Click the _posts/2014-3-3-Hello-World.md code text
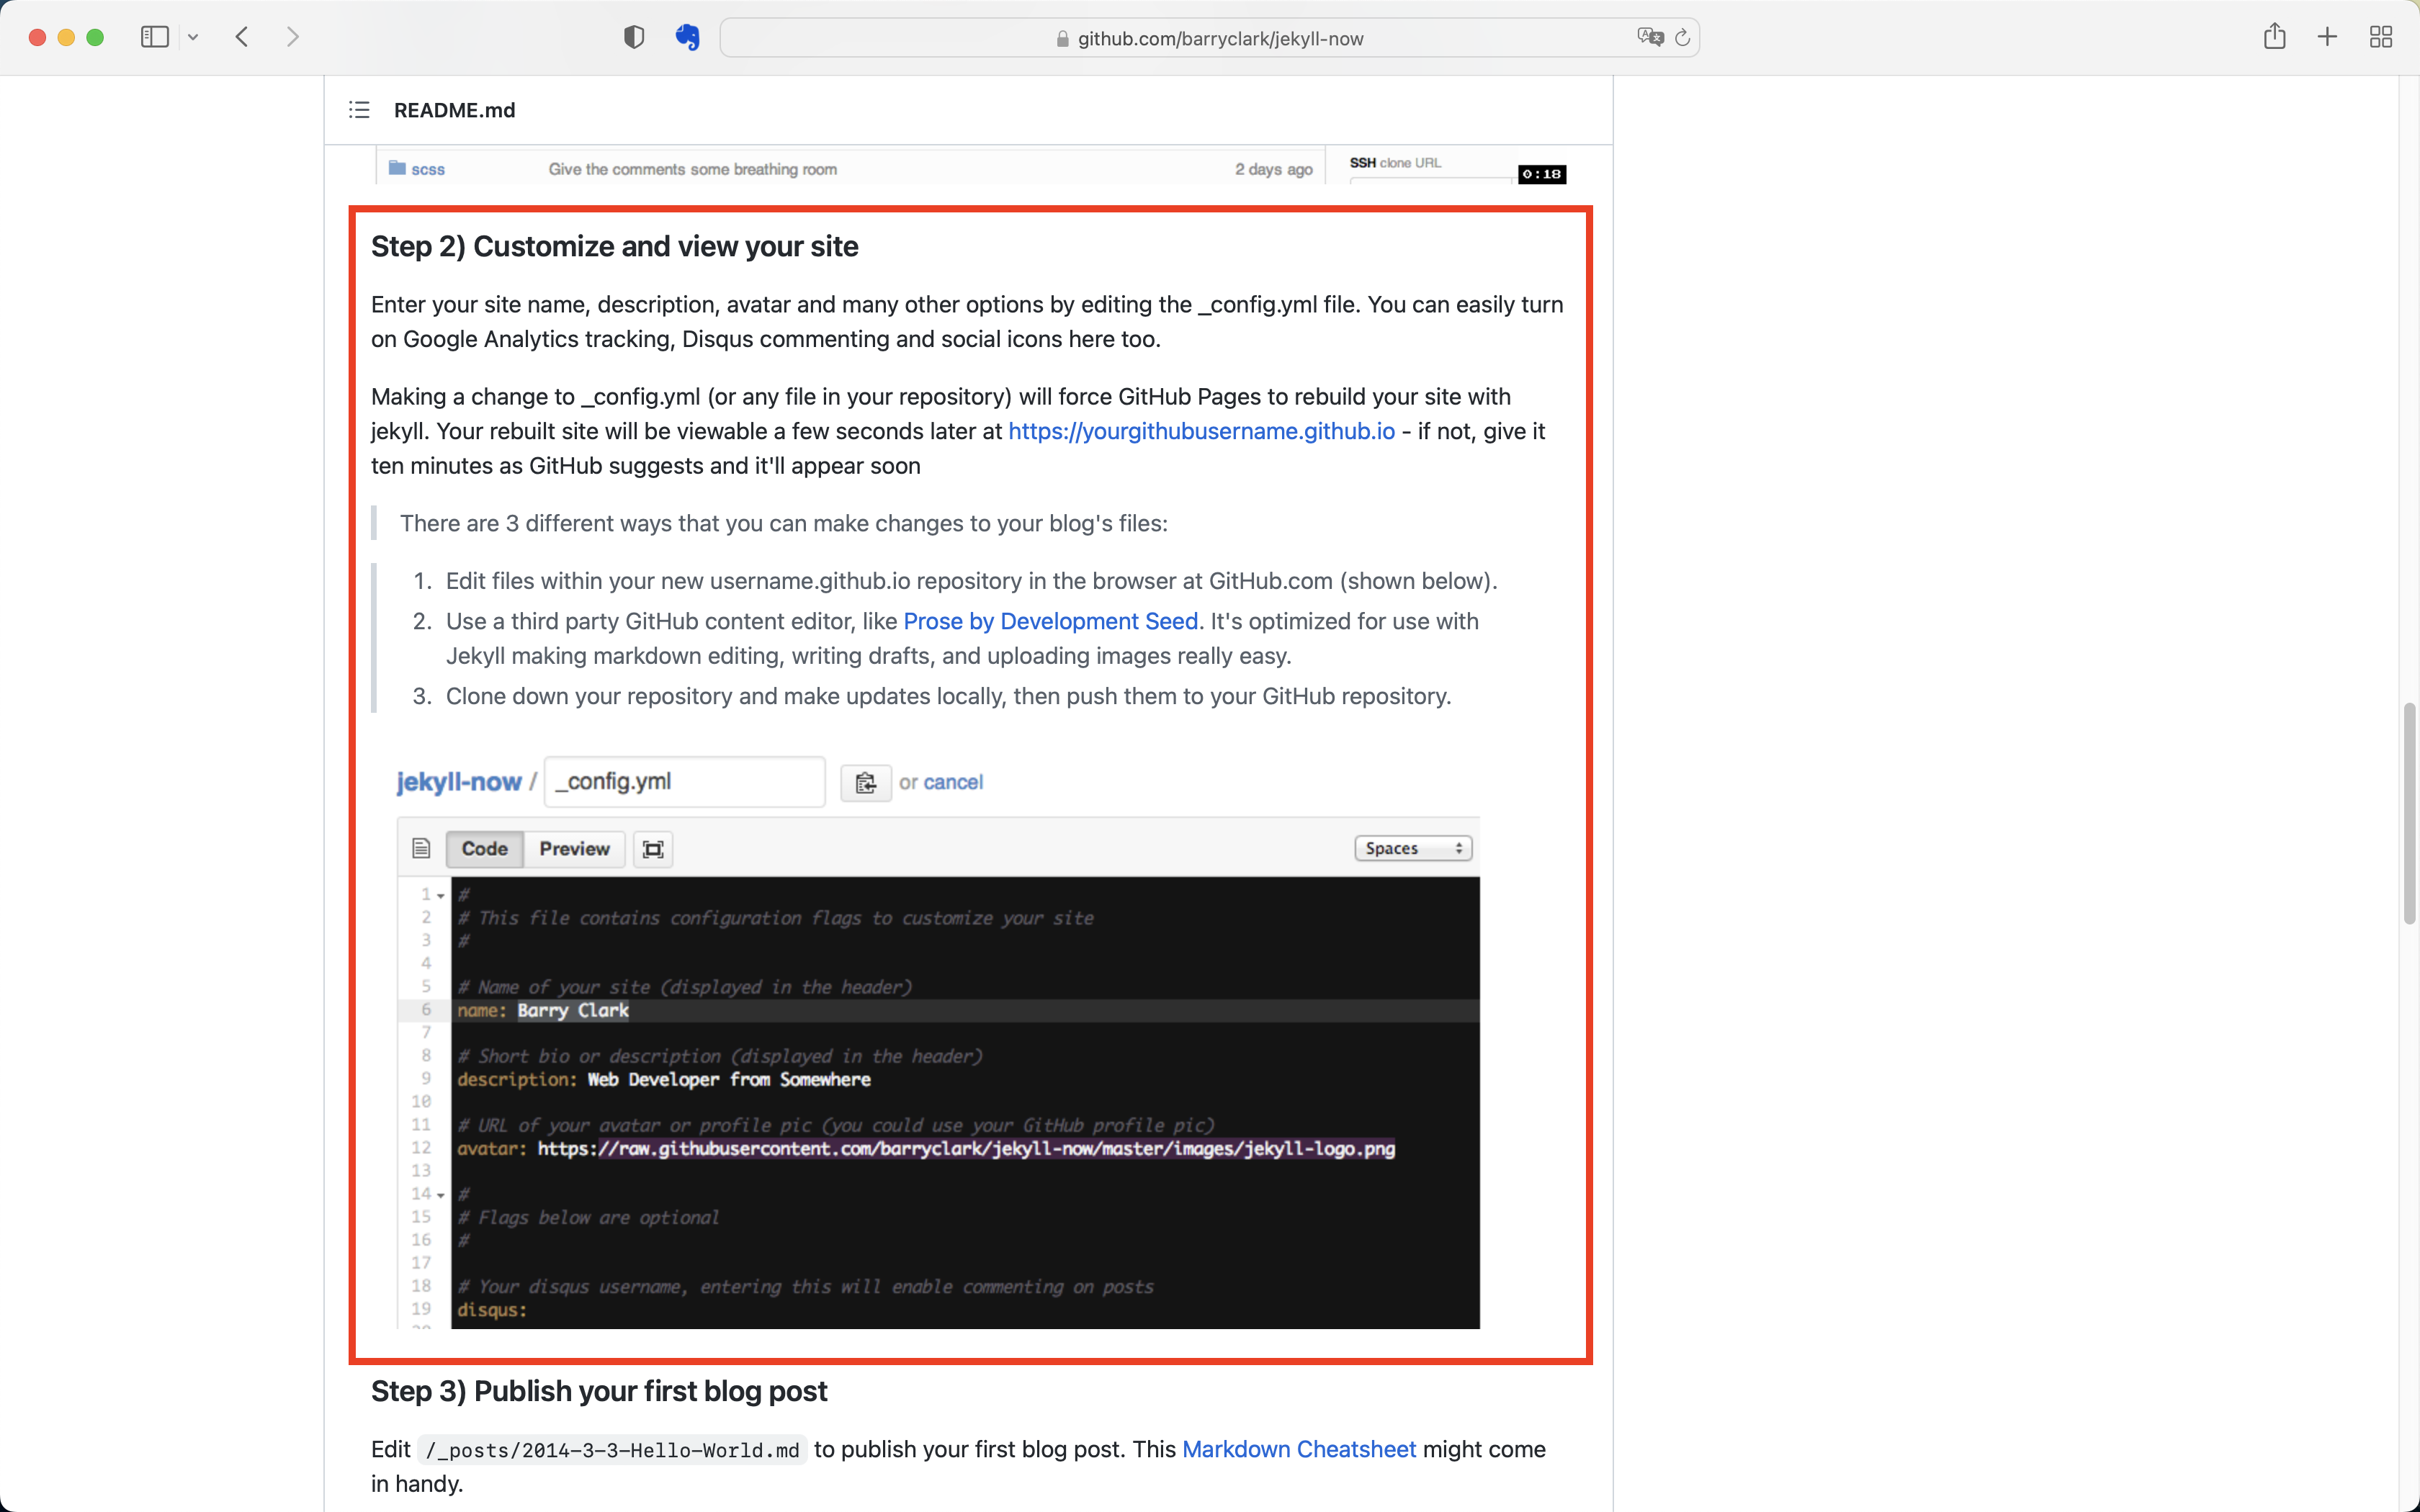The width and height of the screenshot is (2420, 1512). tap(612, 1450)
